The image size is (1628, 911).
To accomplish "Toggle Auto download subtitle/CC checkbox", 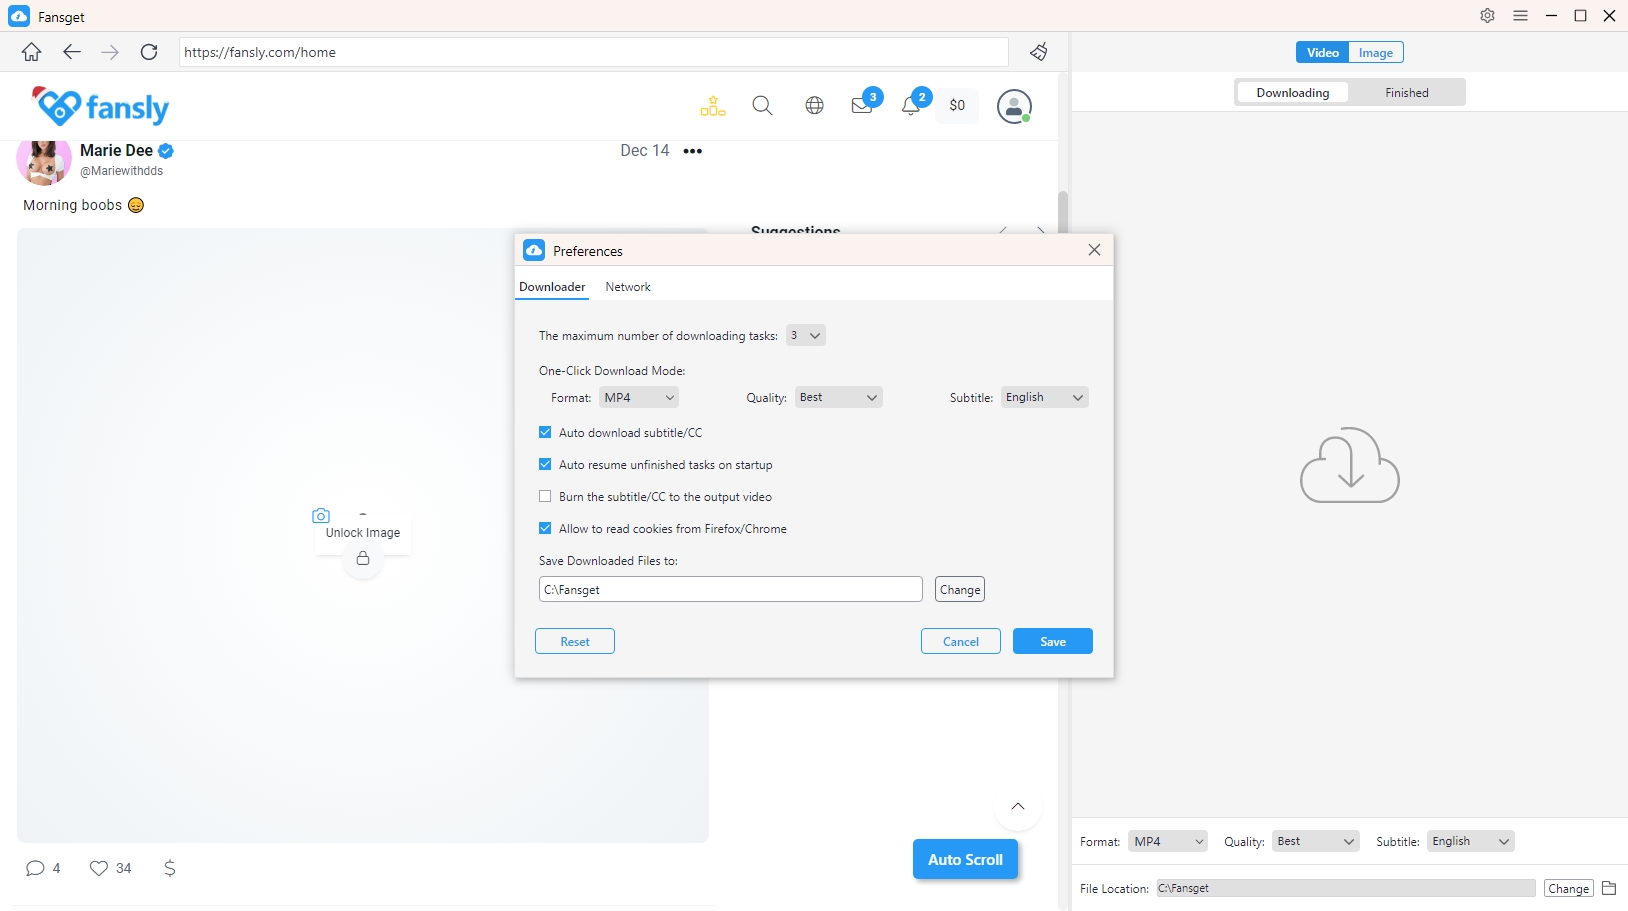I will coord(545,433).
